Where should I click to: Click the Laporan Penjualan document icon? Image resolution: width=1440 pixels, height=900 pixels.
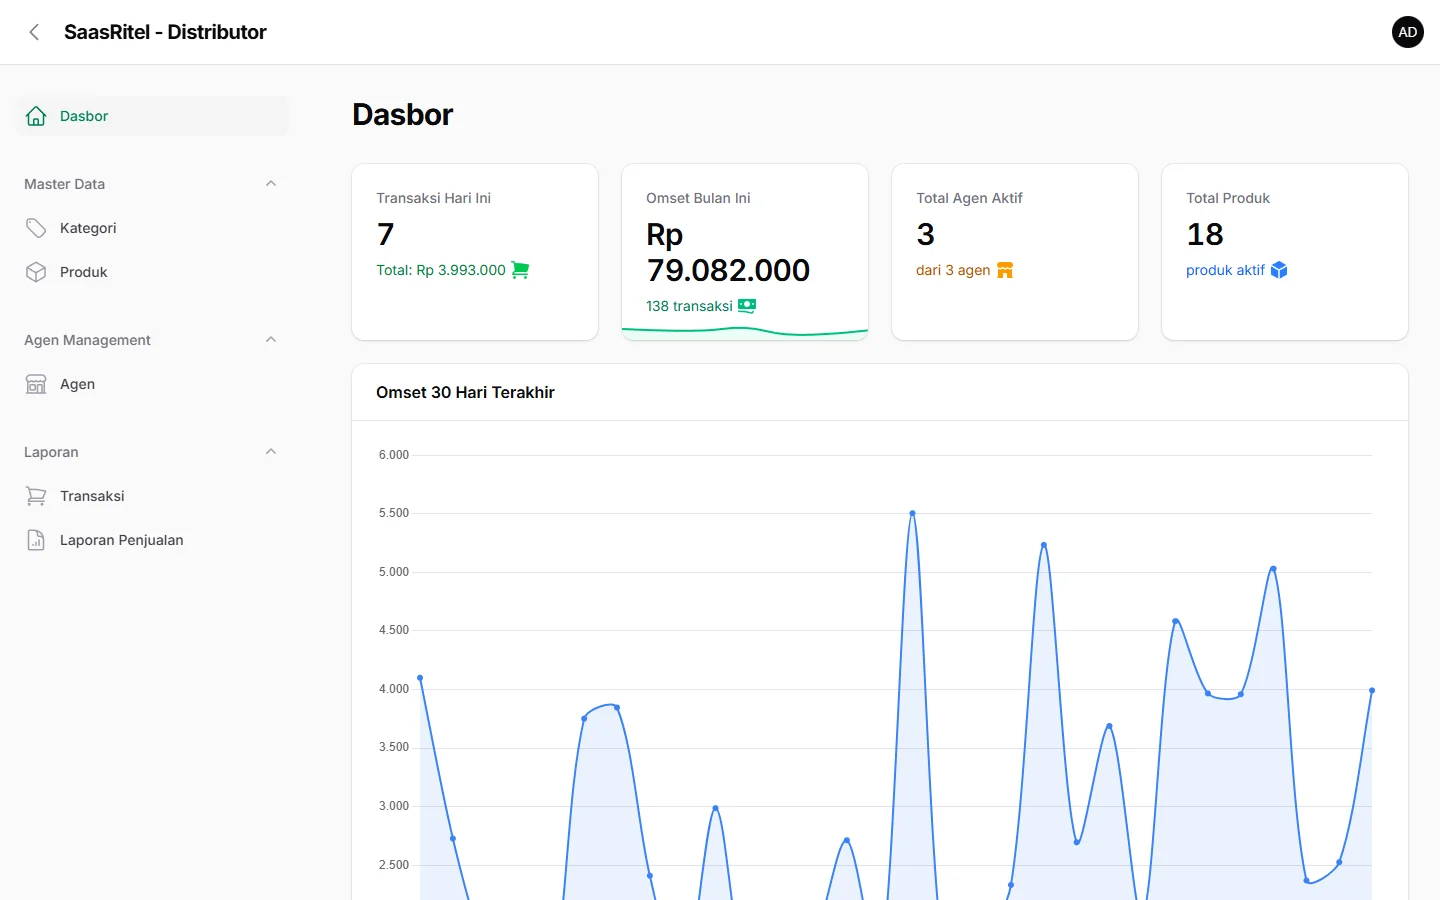tap(36, 540)
